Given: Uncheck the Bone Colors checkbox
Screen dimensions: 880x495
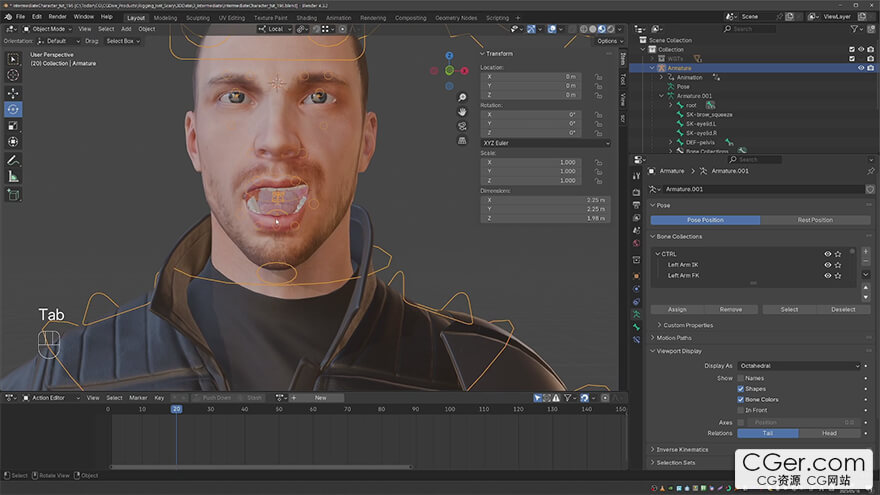Looking at the screenshot, I should click(741, 399).
